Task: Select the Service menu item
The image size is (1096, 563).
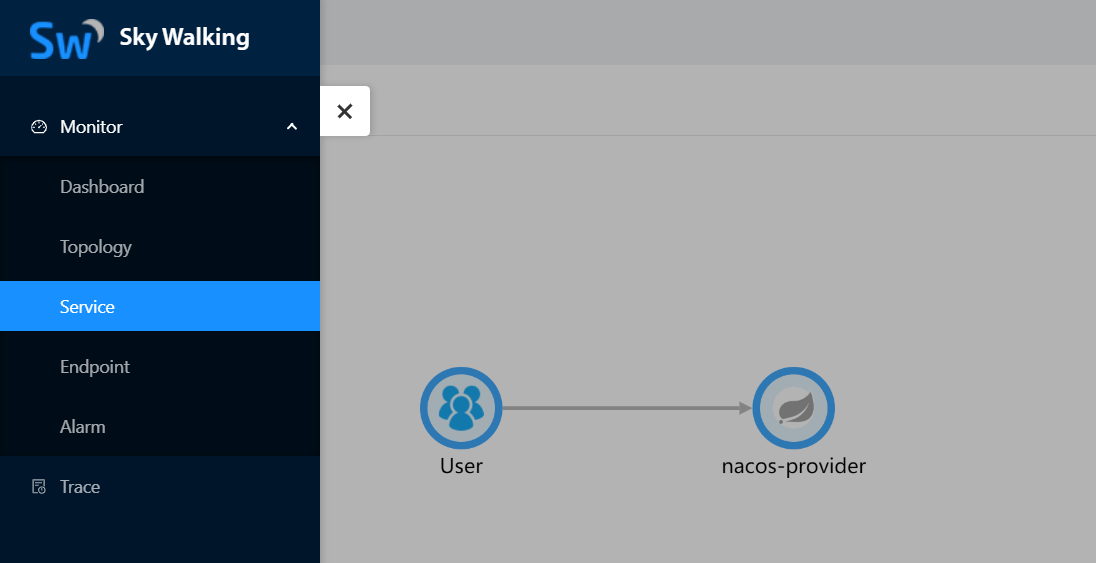Action: (x=160, y=306)
